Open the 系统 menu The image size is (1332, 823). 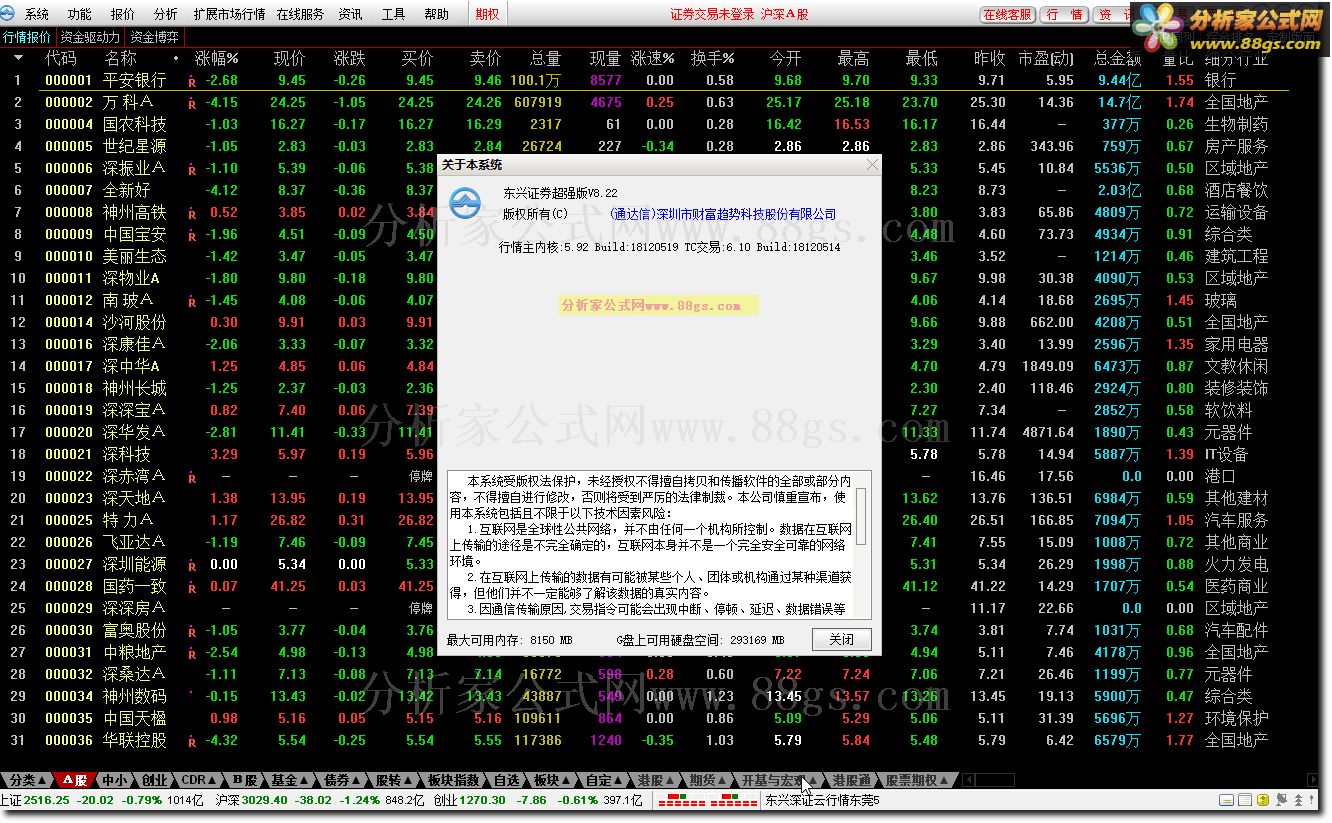coord(37,14)
